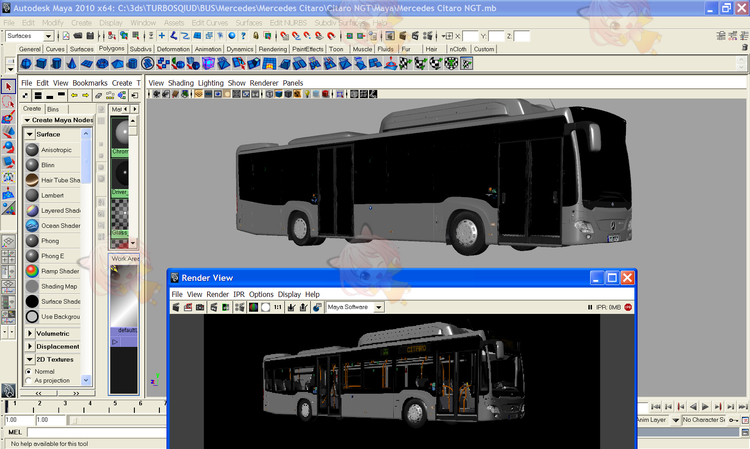Step back one frame
This screenshot has width=750, height=449.
tap(668, 406)
